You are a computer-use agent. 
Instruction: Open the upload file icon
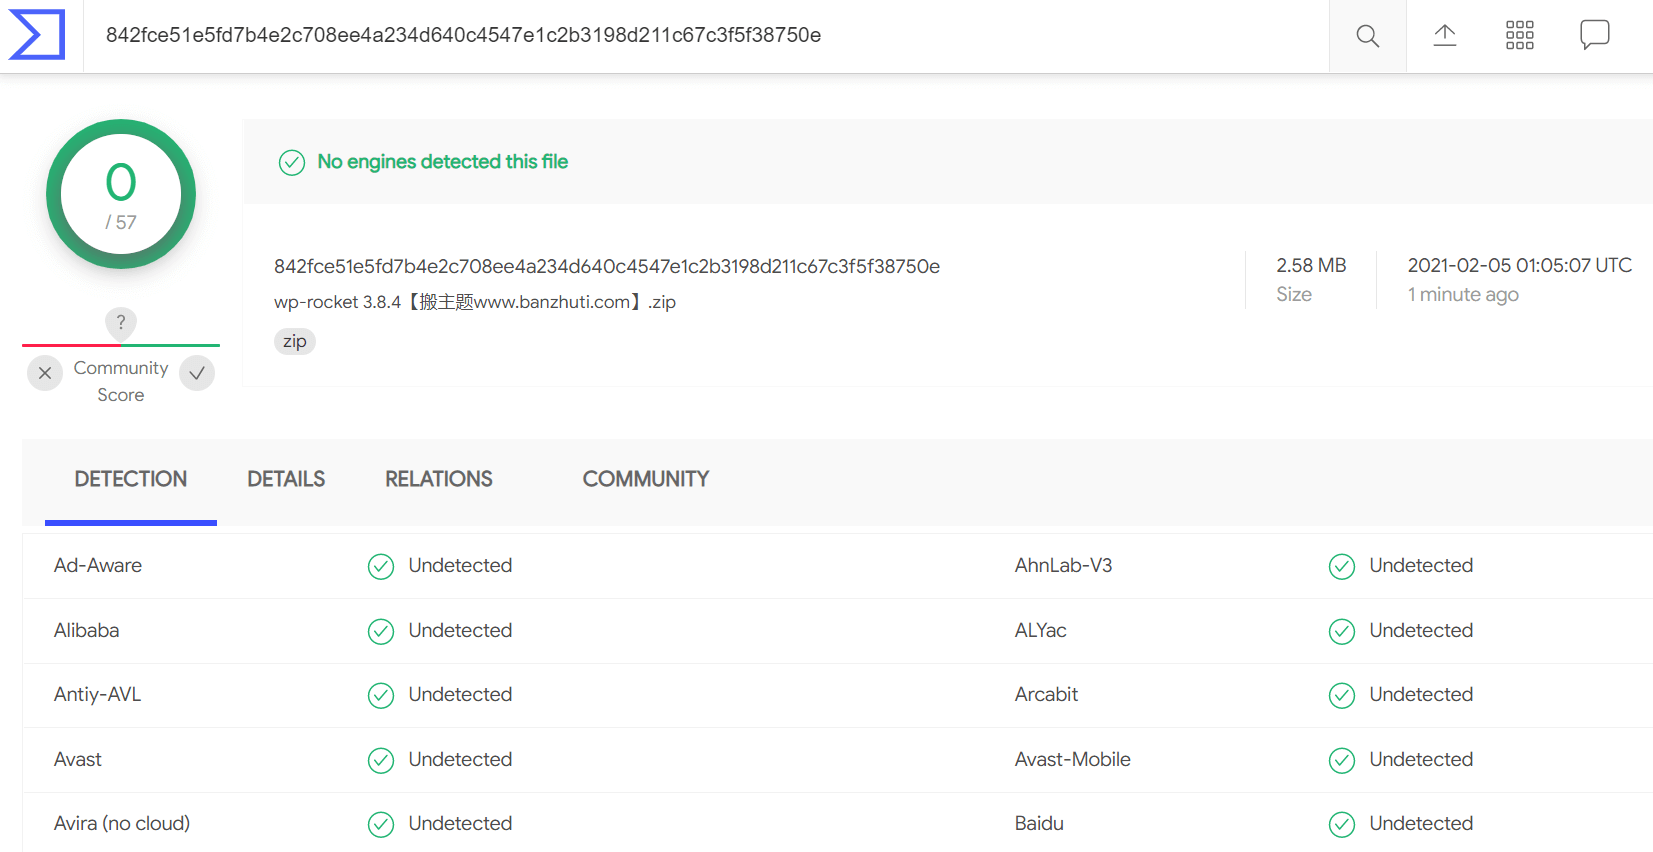pyautogui.click(x=1444, y=36)
